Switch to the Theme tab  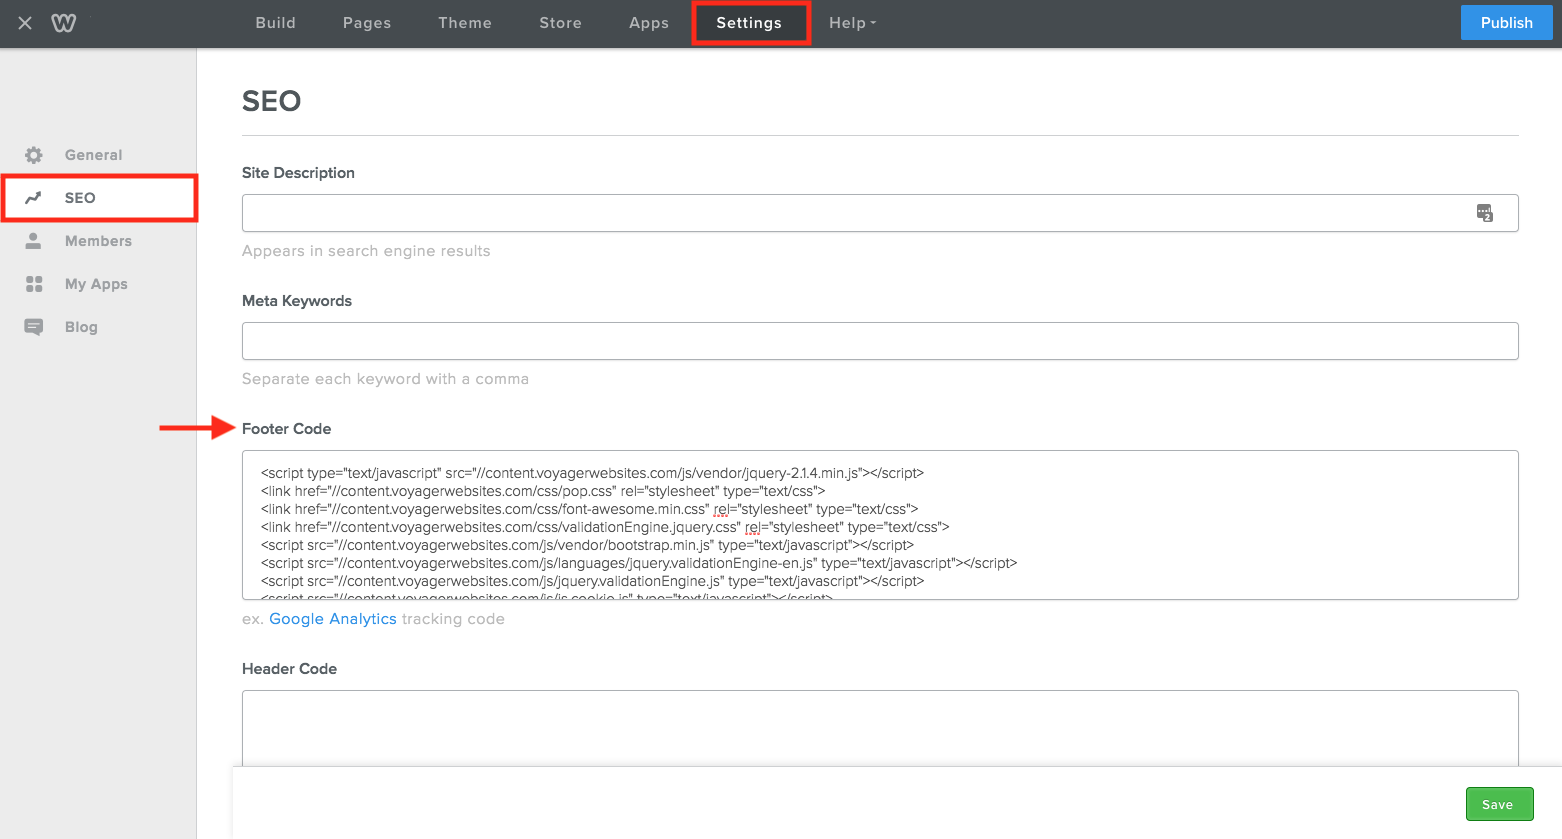(x=465, y=23)
